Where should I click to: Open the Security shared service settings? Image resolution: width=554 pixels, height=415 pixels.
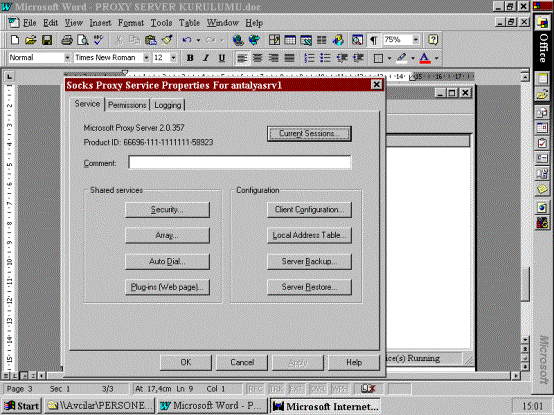coord(167,209)
